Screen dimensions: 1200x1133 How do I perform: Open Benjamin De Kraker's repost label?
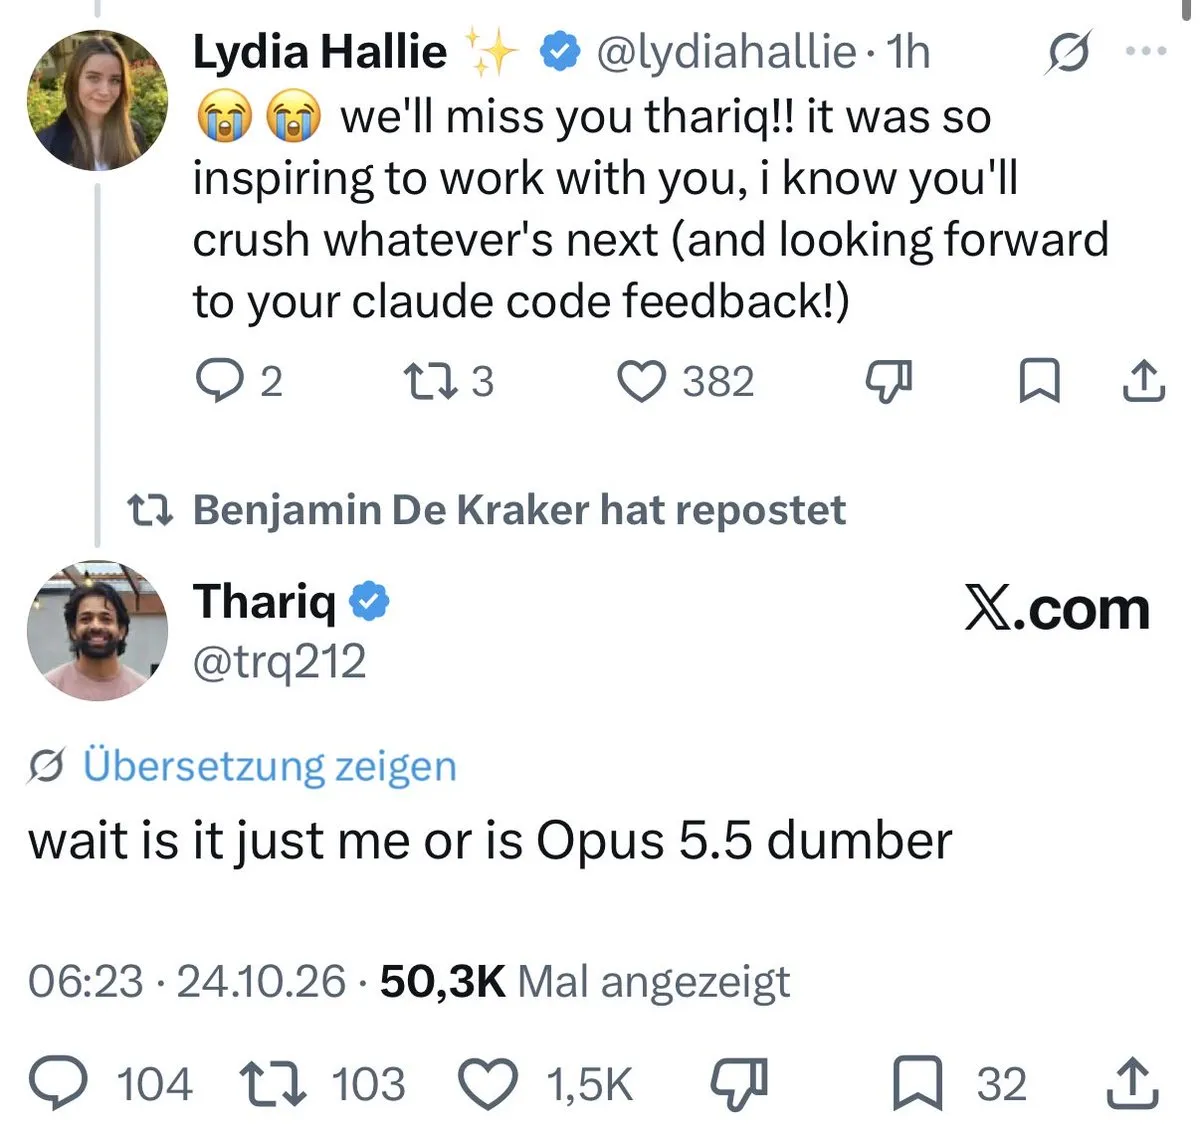519,510
